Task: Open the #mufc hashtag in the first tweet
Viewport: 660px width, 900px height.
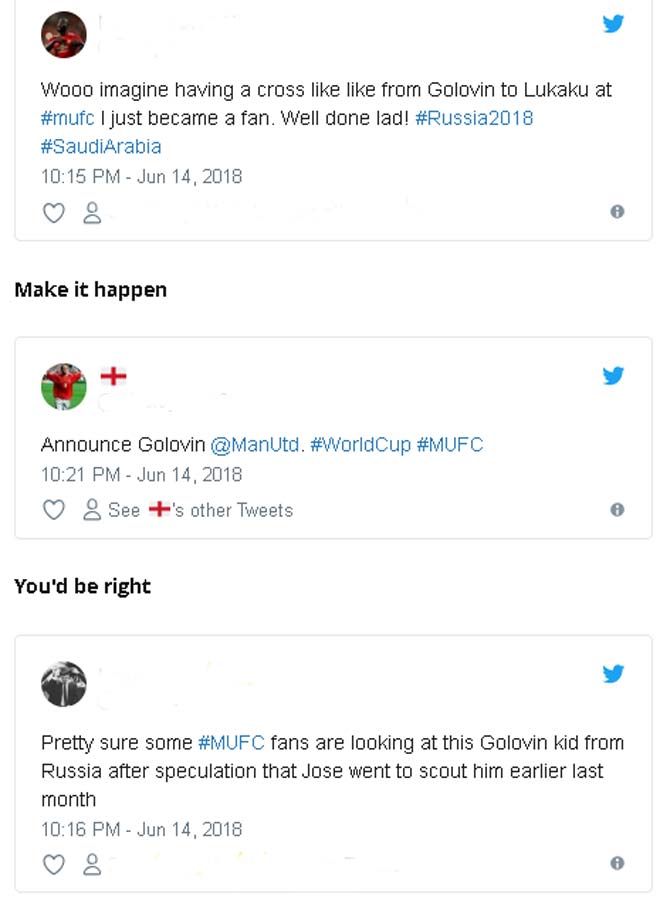Action: (68, 118)
